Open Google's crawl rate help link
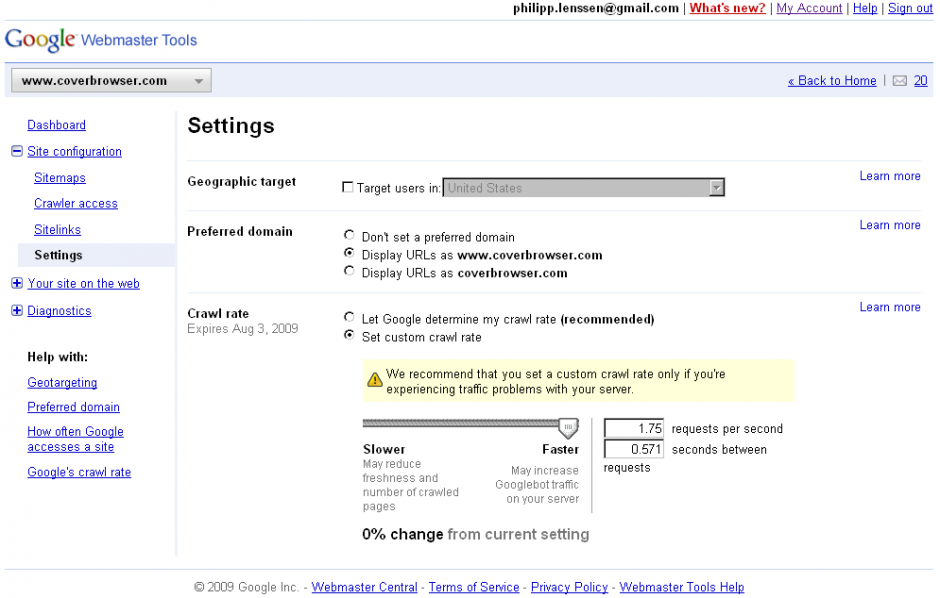Image resolution: width=940 pixels, height=598 pixels. point(79,472)
